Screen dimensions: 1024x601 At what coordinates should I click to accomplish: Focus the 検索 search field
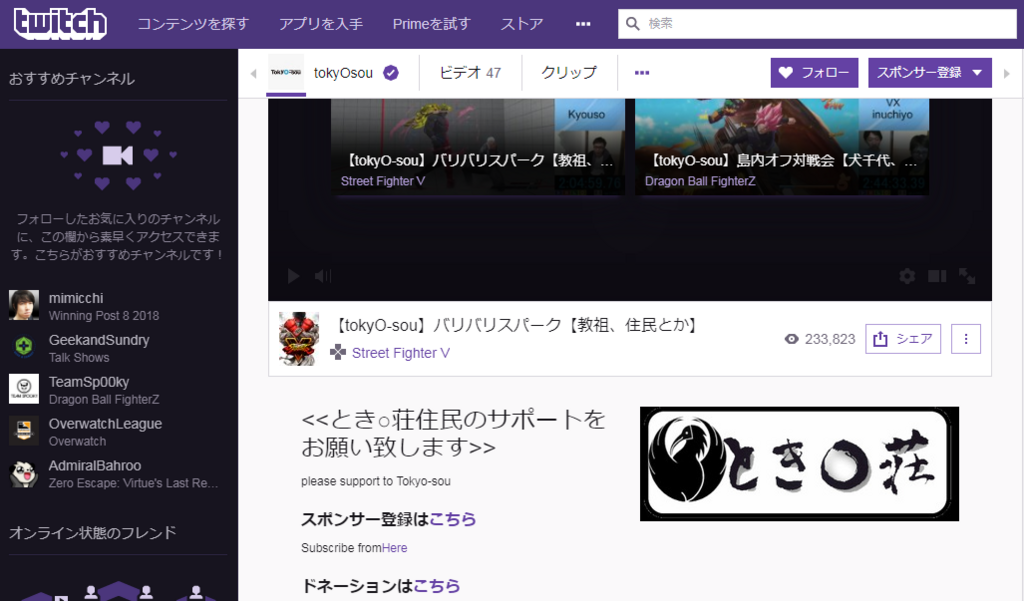click(817, 24)
